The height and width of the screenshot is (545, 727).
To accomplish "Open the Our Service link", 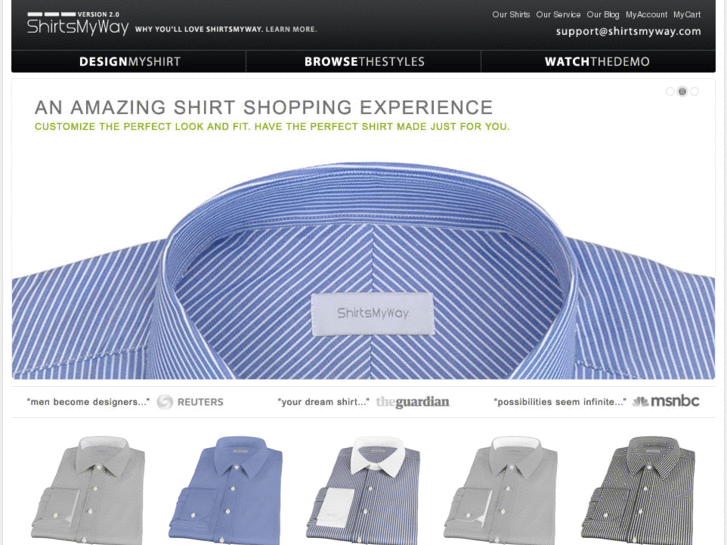I will [x=558, y=14].
